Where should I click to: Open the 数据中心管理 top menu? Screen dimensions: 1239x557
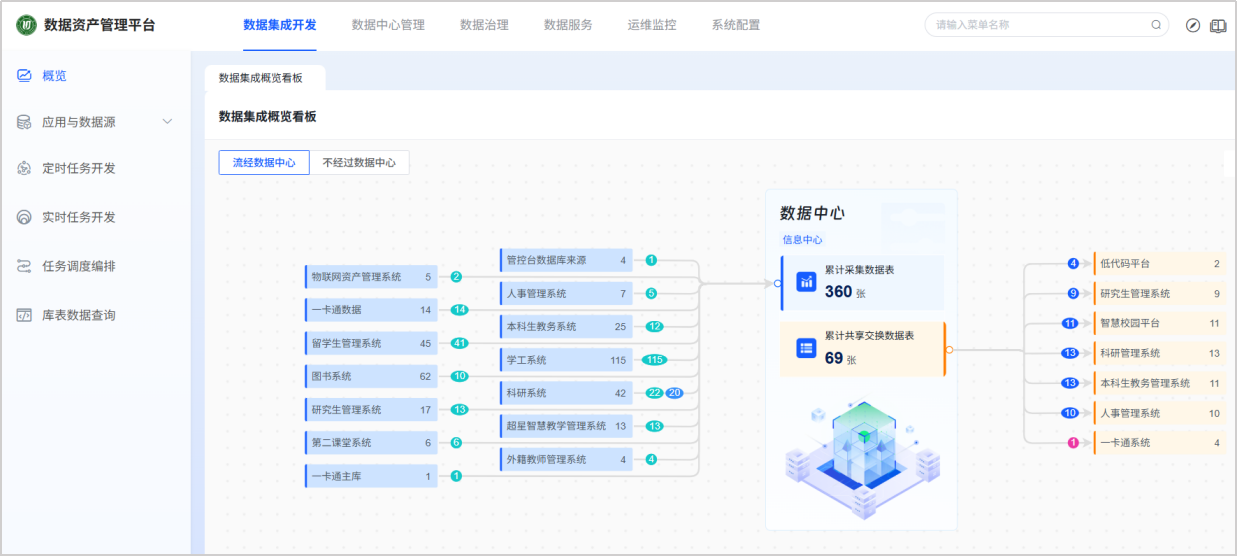pyautogui.click(x=388, y=25)
